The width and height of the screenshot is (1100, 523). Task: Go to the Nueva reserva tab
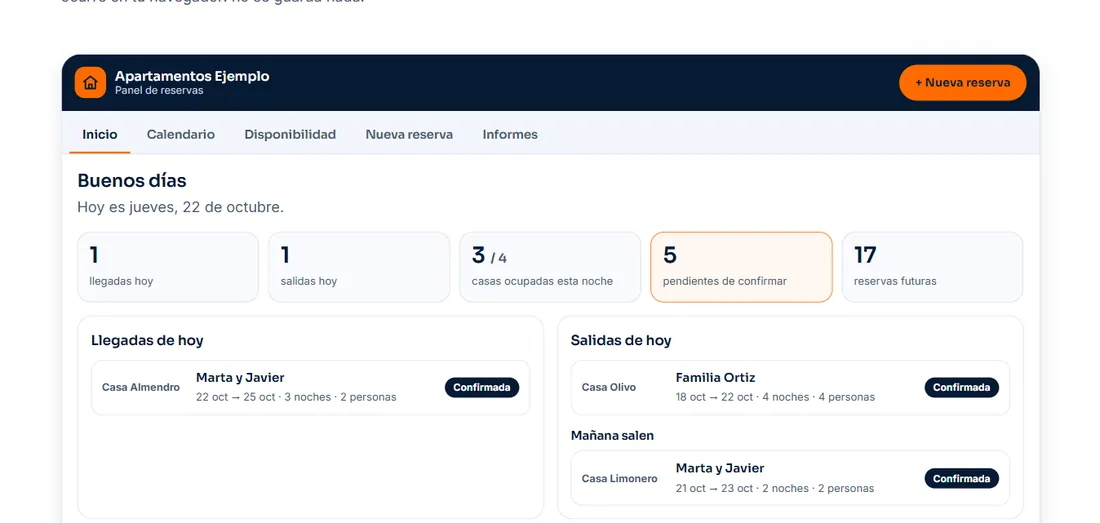pos(409,135)
